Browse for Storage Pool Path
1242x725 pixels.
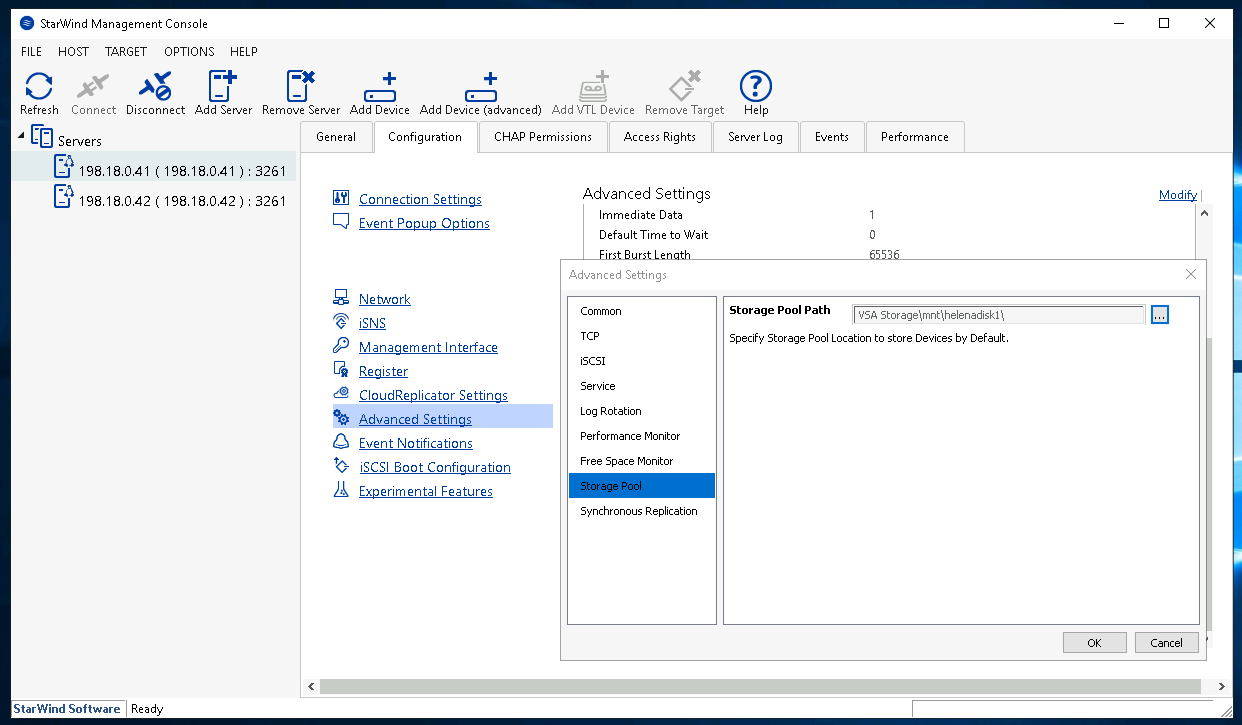point(1159,315)
